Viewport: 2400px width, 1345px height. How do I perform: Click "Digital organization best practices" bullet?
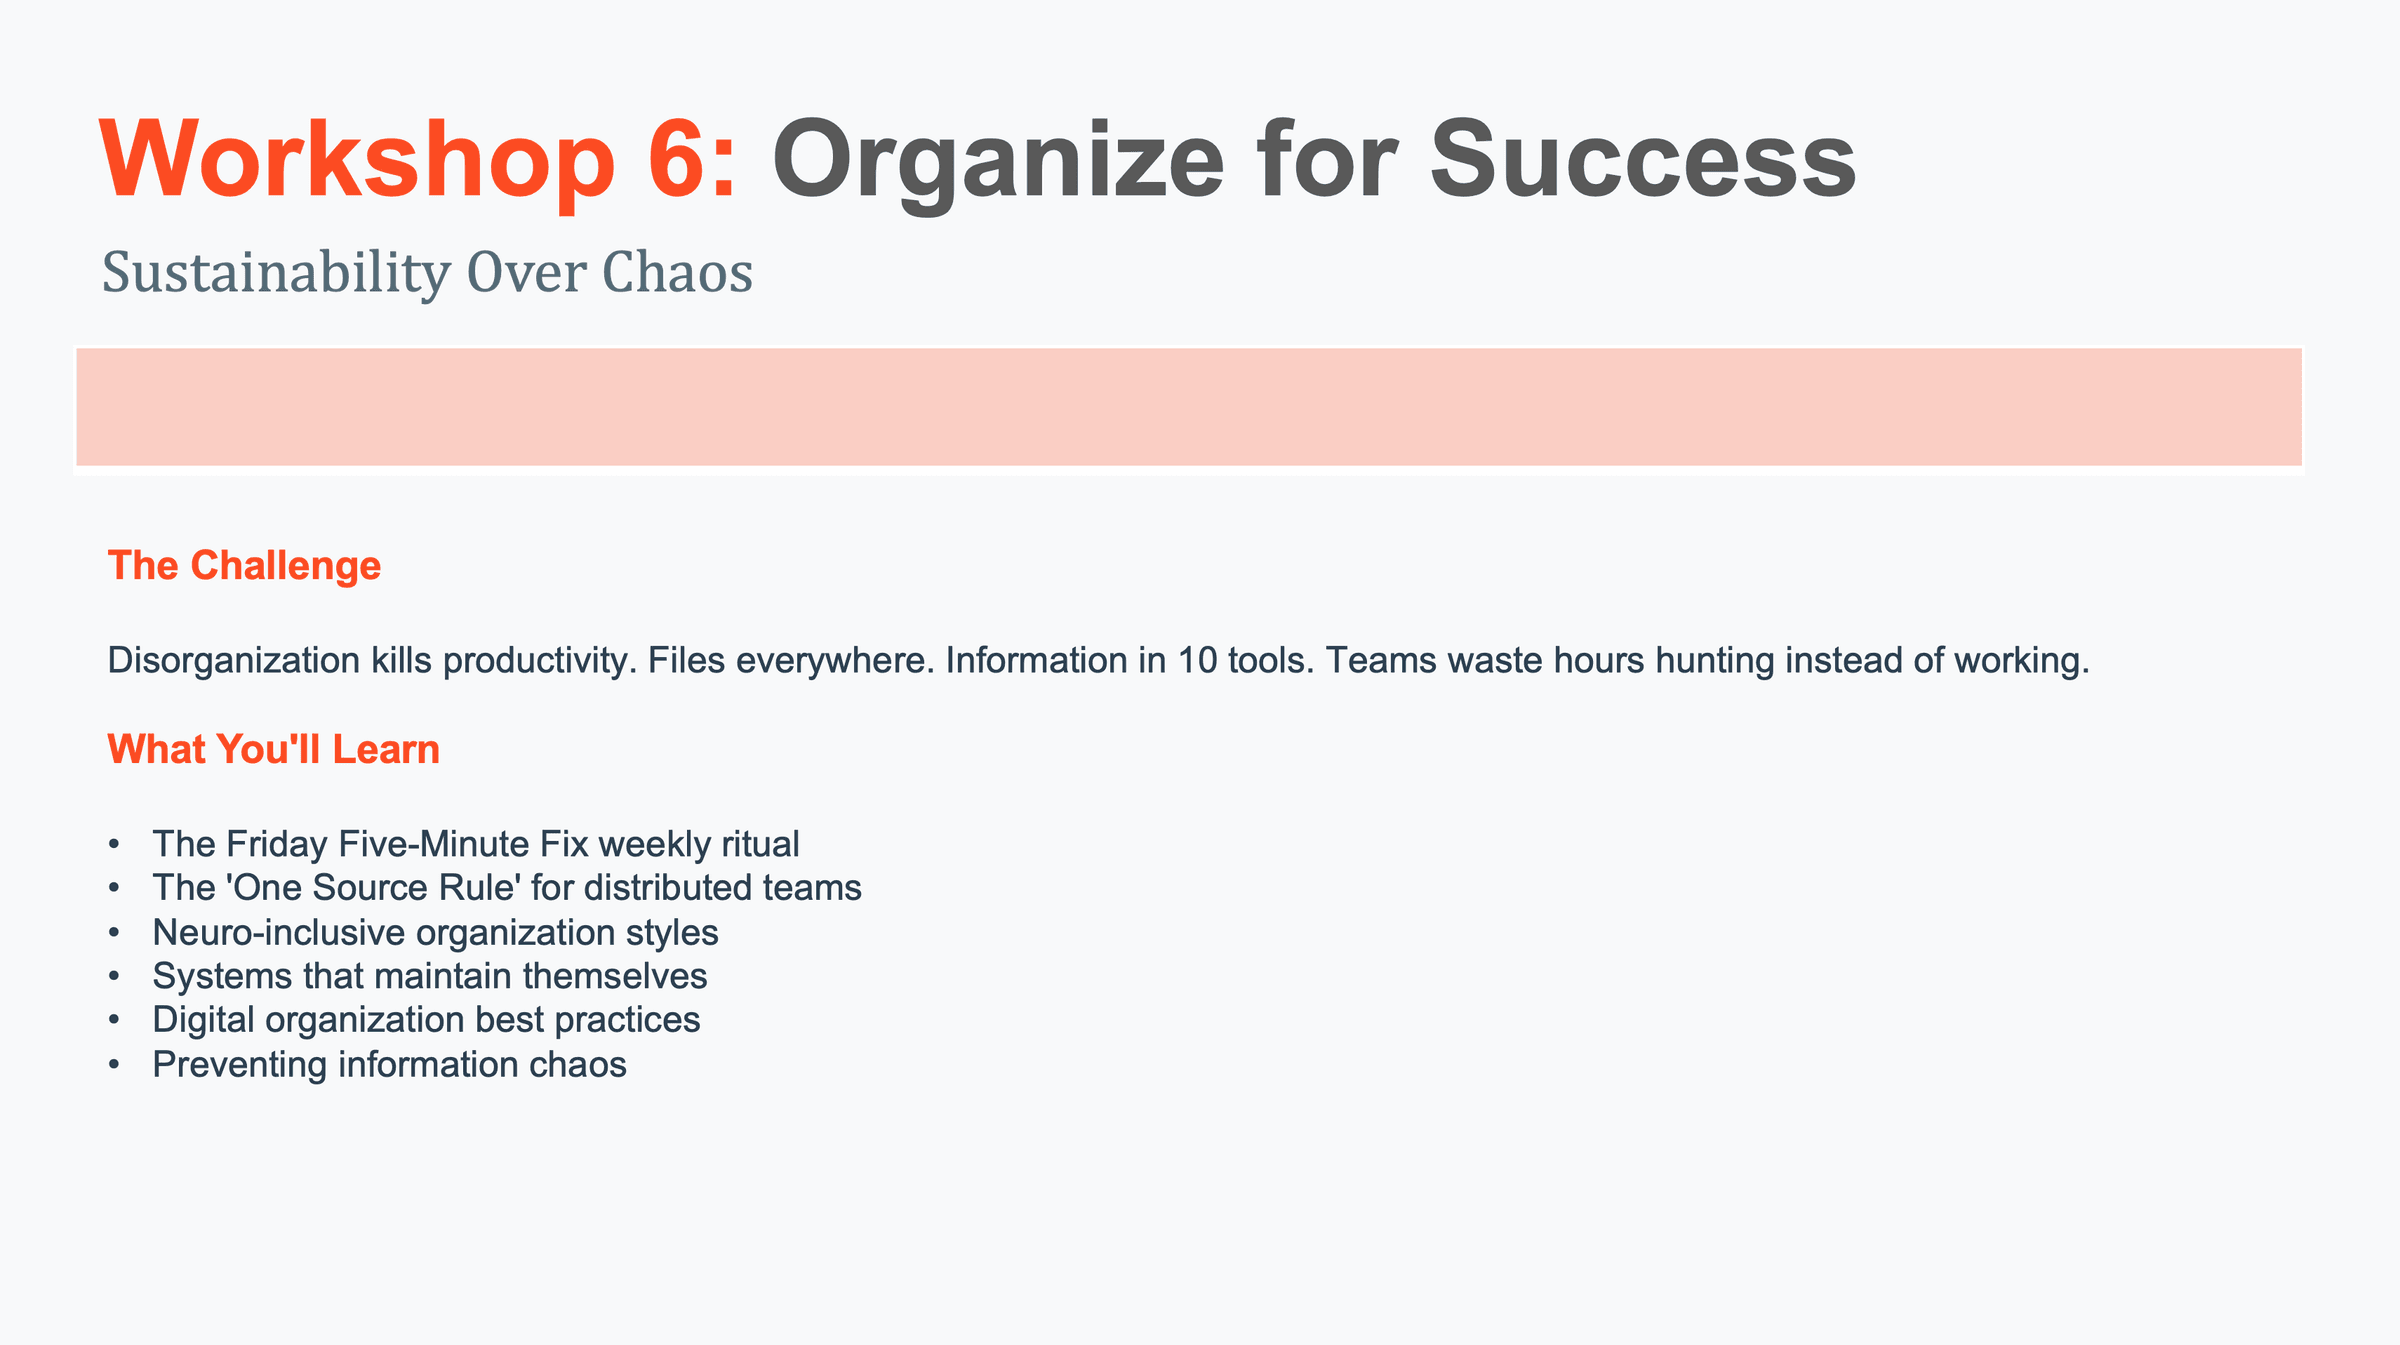point(426,1020)
